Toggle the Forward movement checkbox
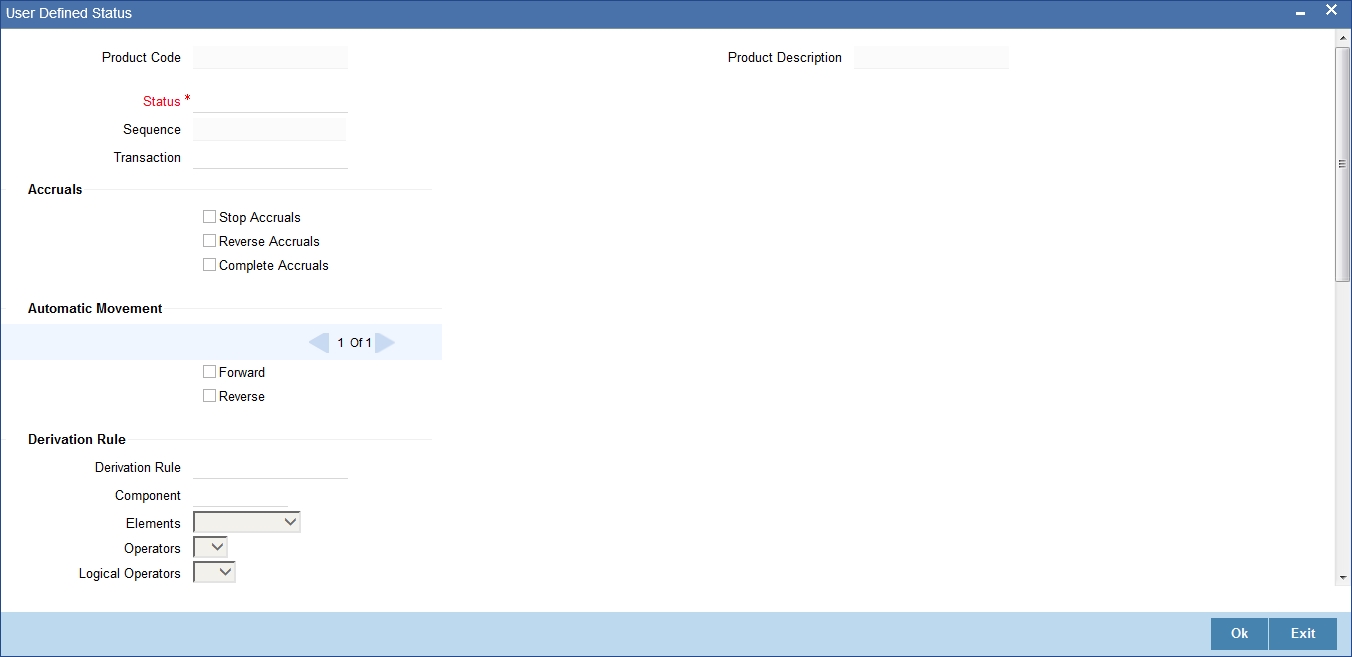Image resolution: width=1352 pixels, height=657 pixels. point(209,371)
